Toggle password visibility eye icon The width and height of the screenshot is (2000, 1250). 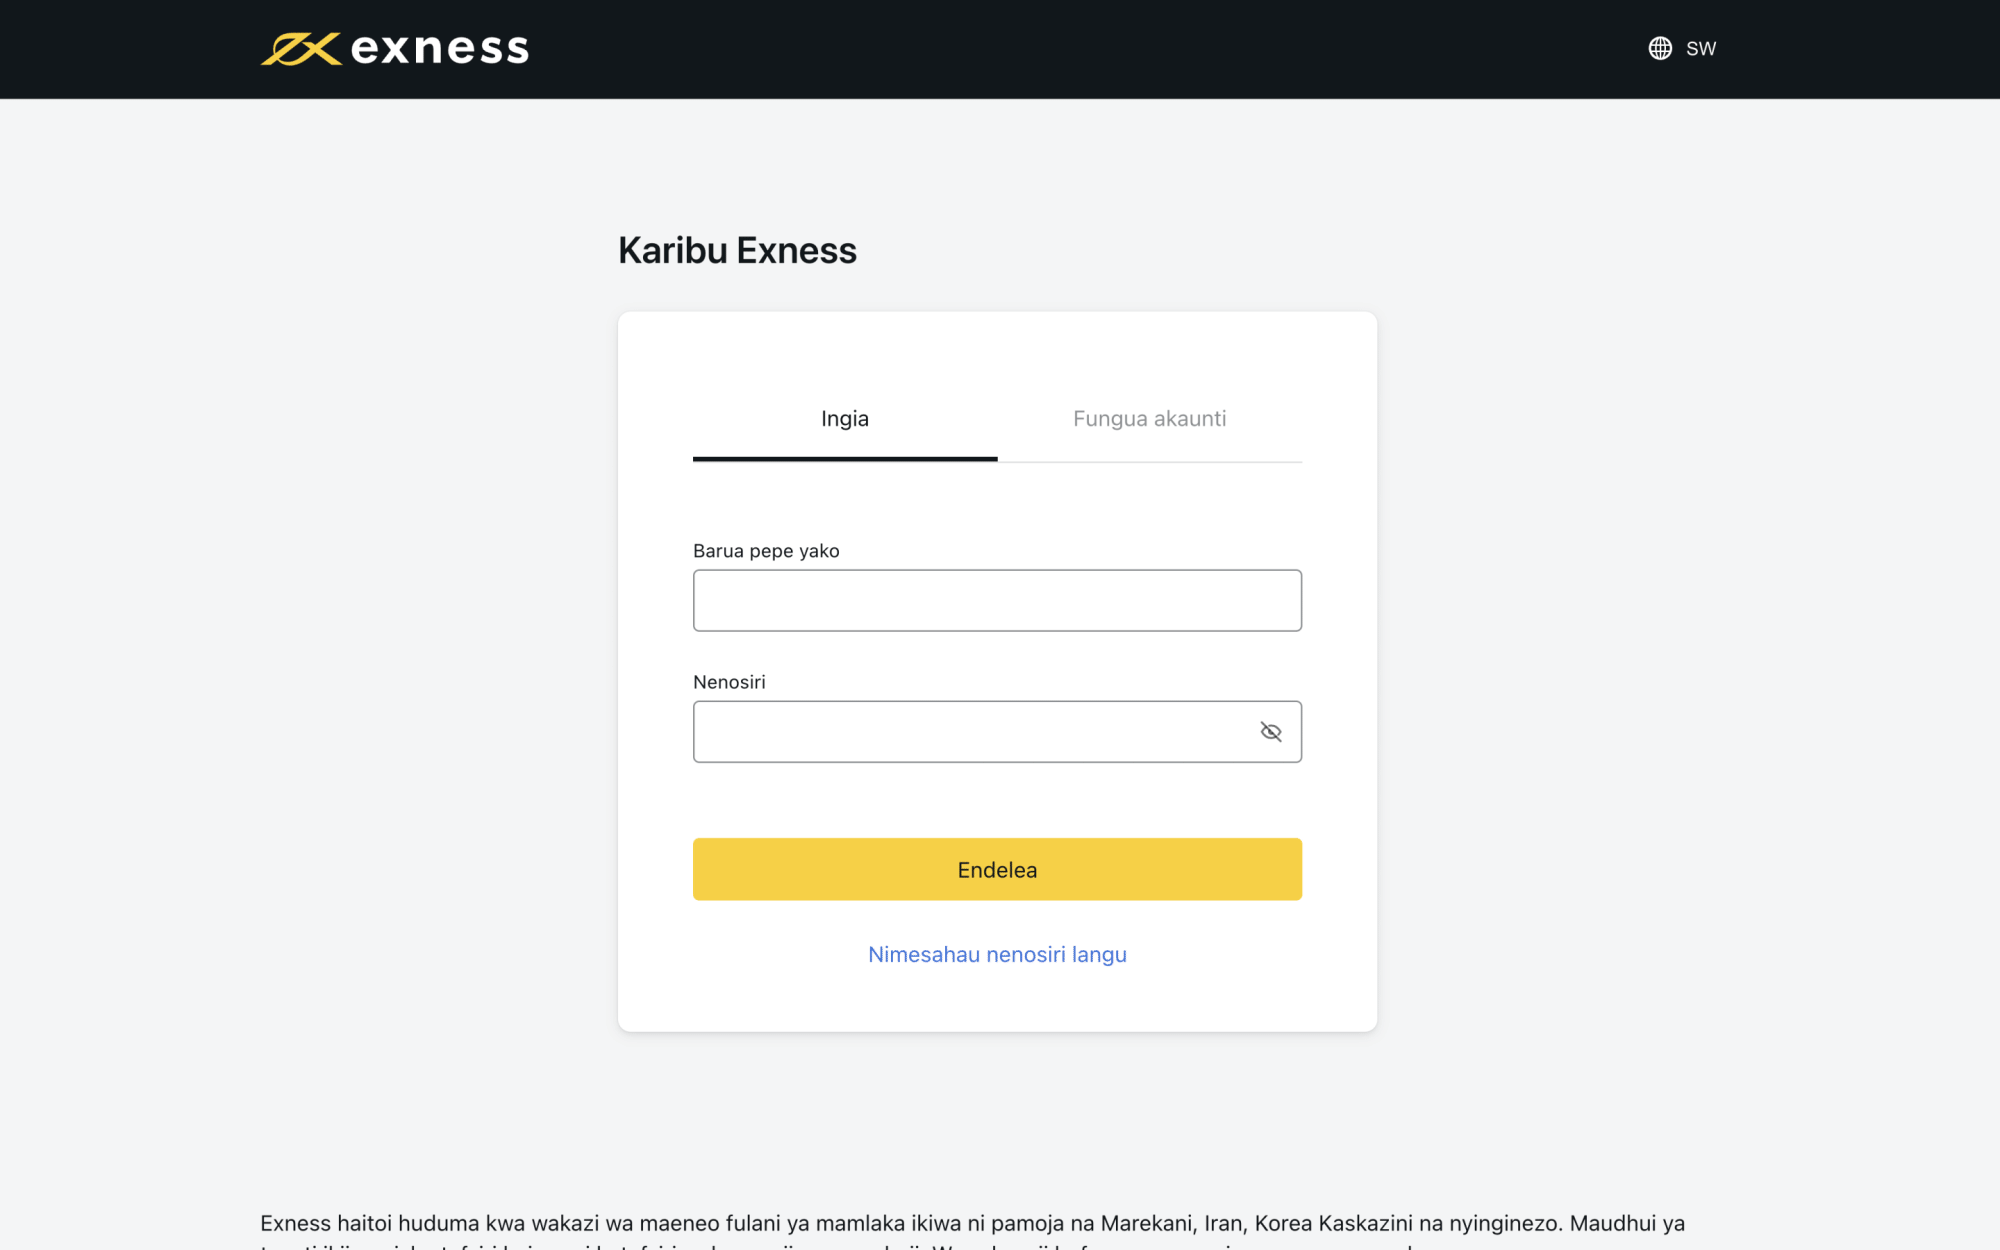1271,732
